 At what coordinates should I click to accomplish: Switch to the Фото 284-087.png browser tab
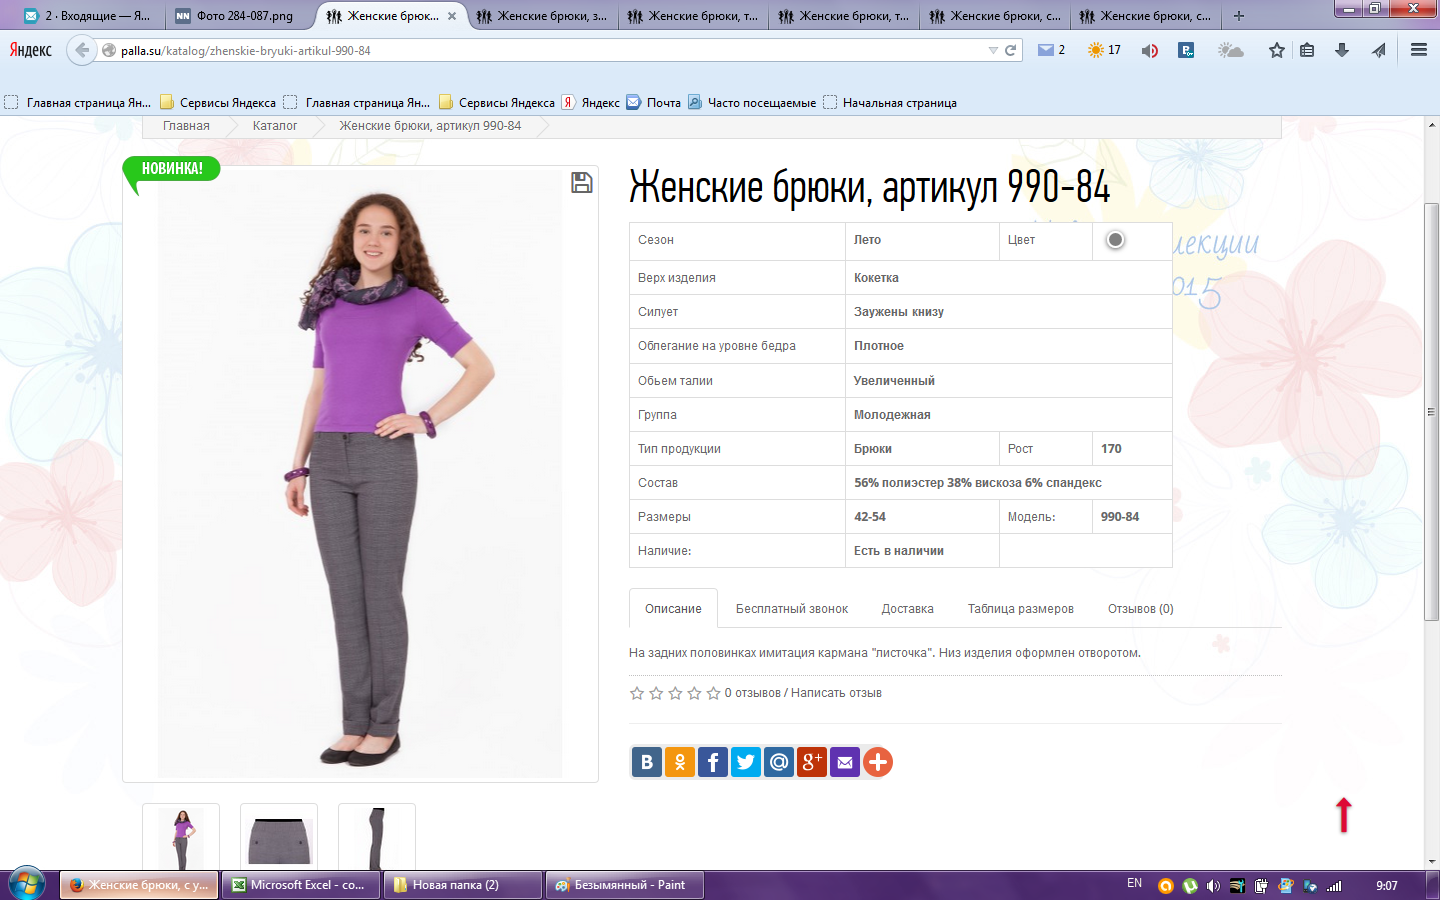tap(241, 16)
